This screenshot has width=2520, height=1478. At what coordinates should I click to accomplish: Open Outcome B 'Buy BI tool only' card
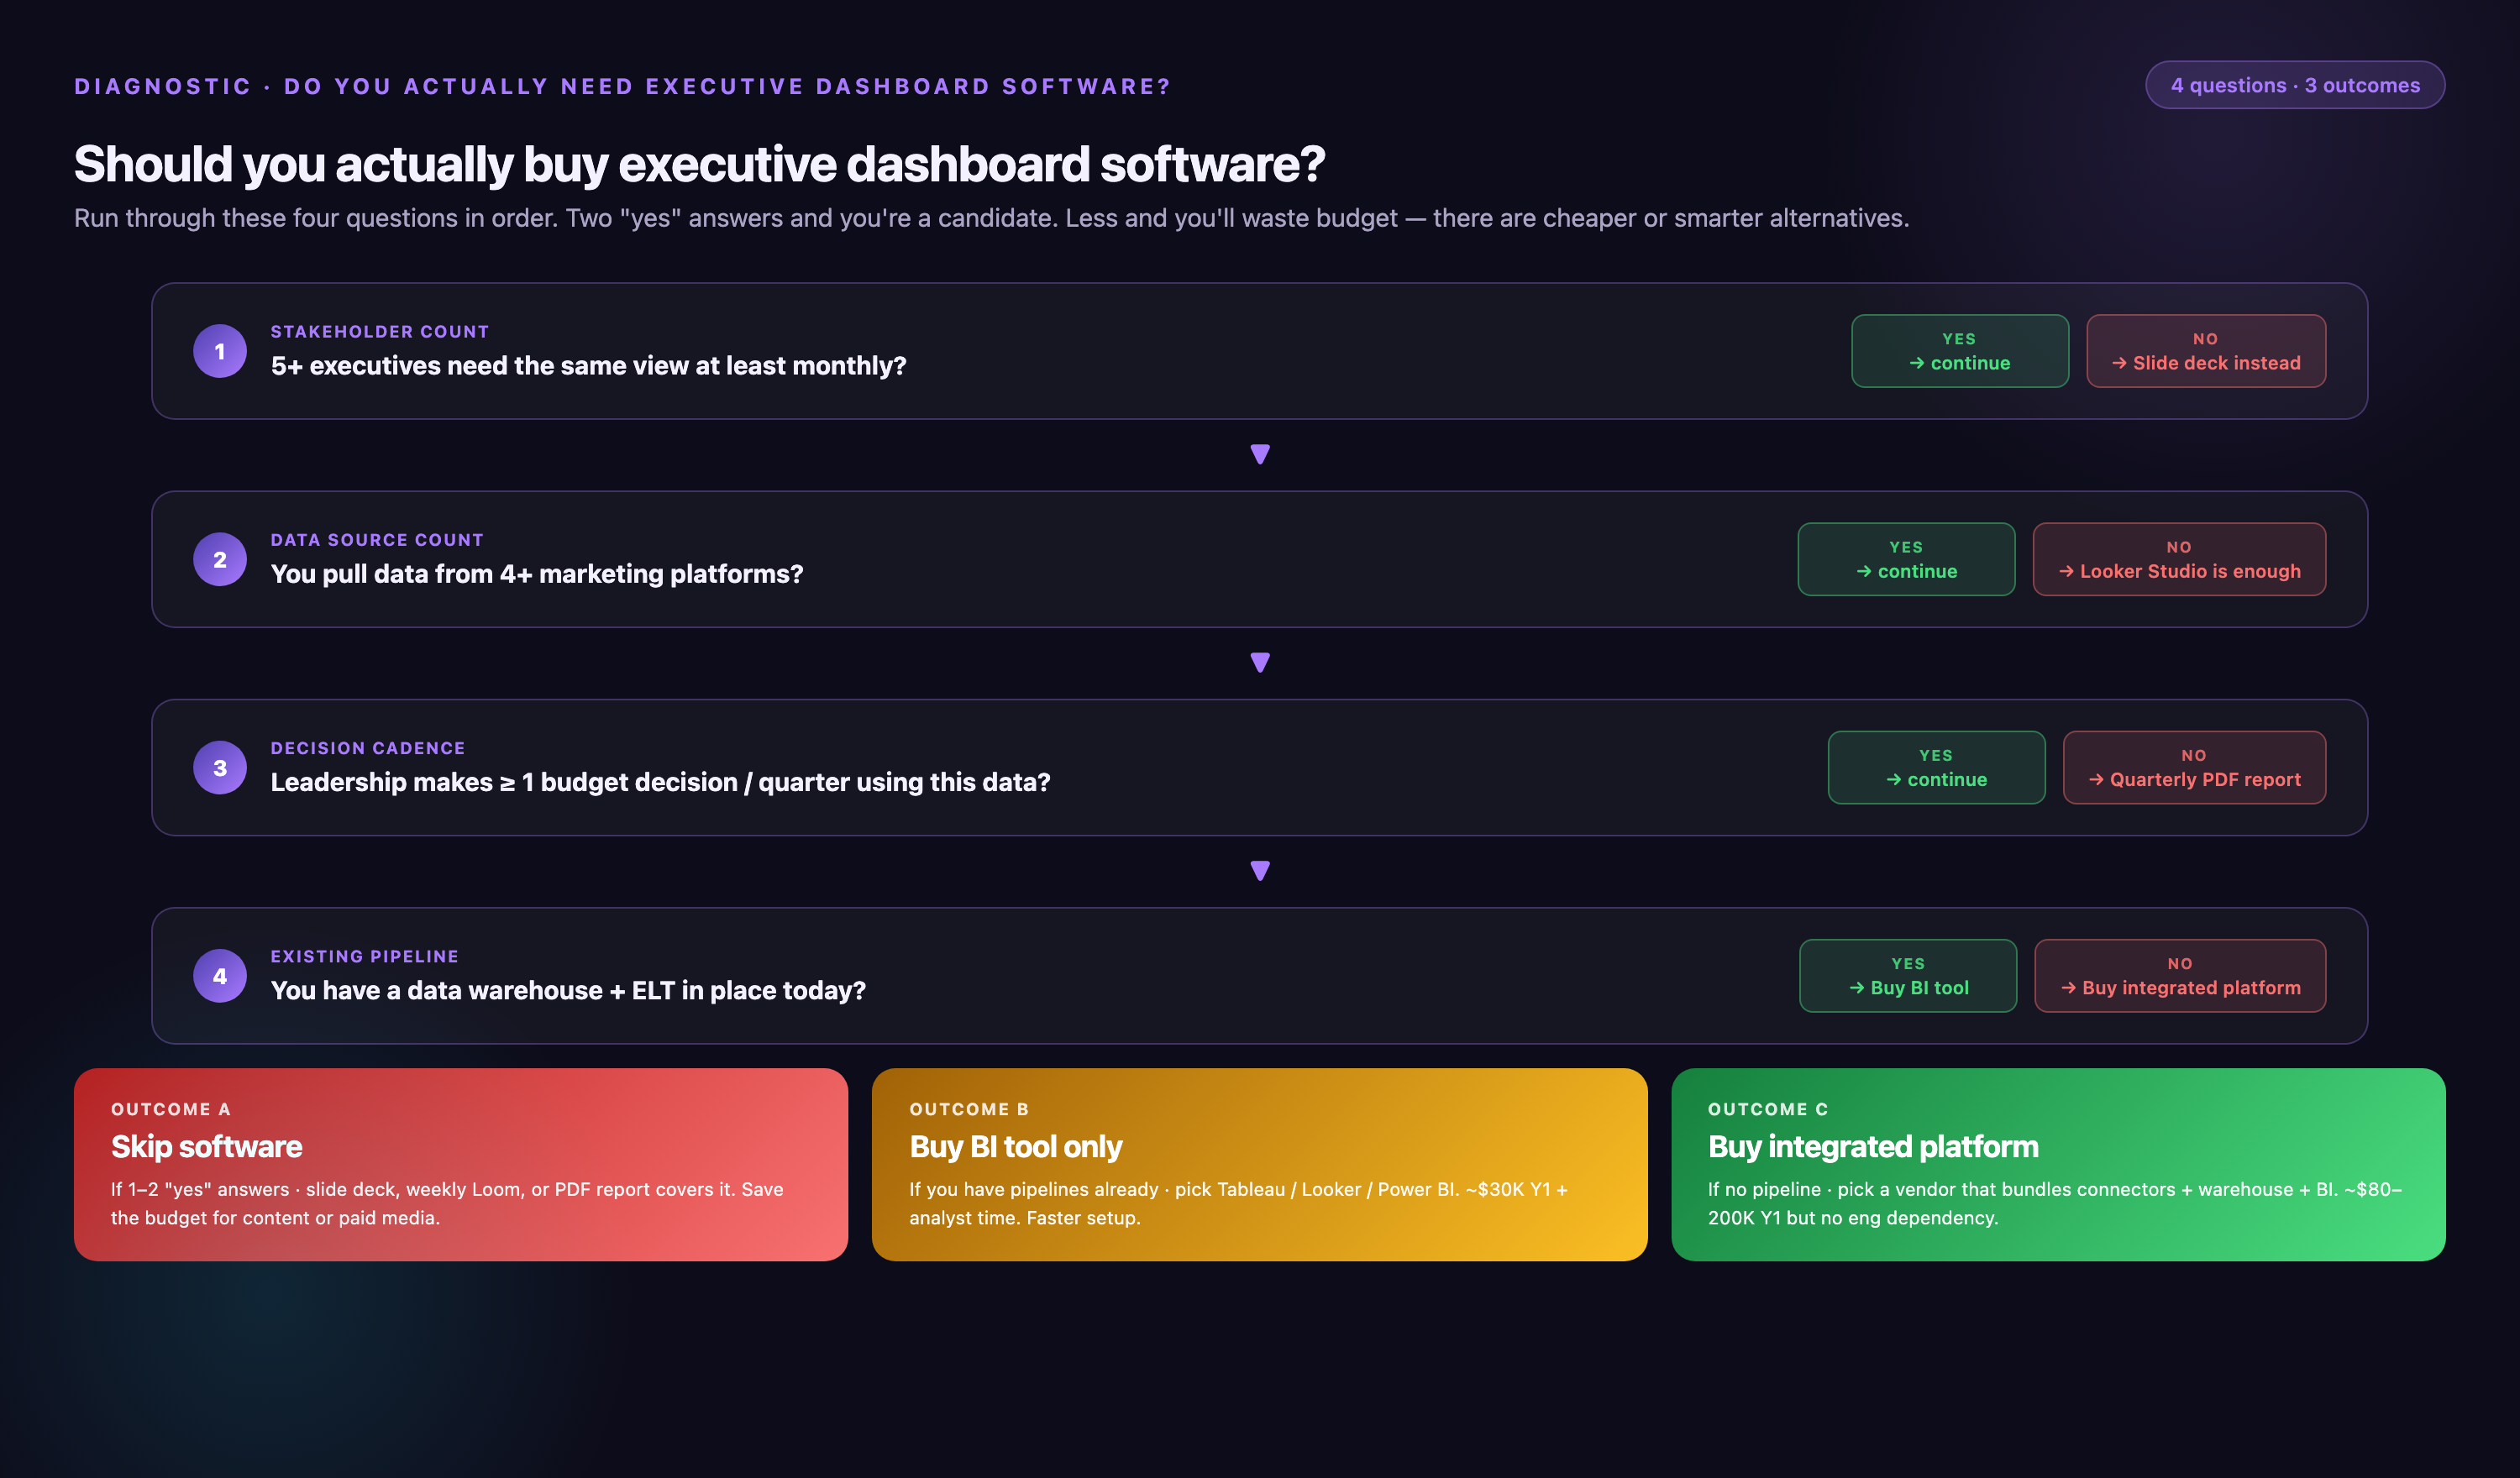pos(1259,1164)
